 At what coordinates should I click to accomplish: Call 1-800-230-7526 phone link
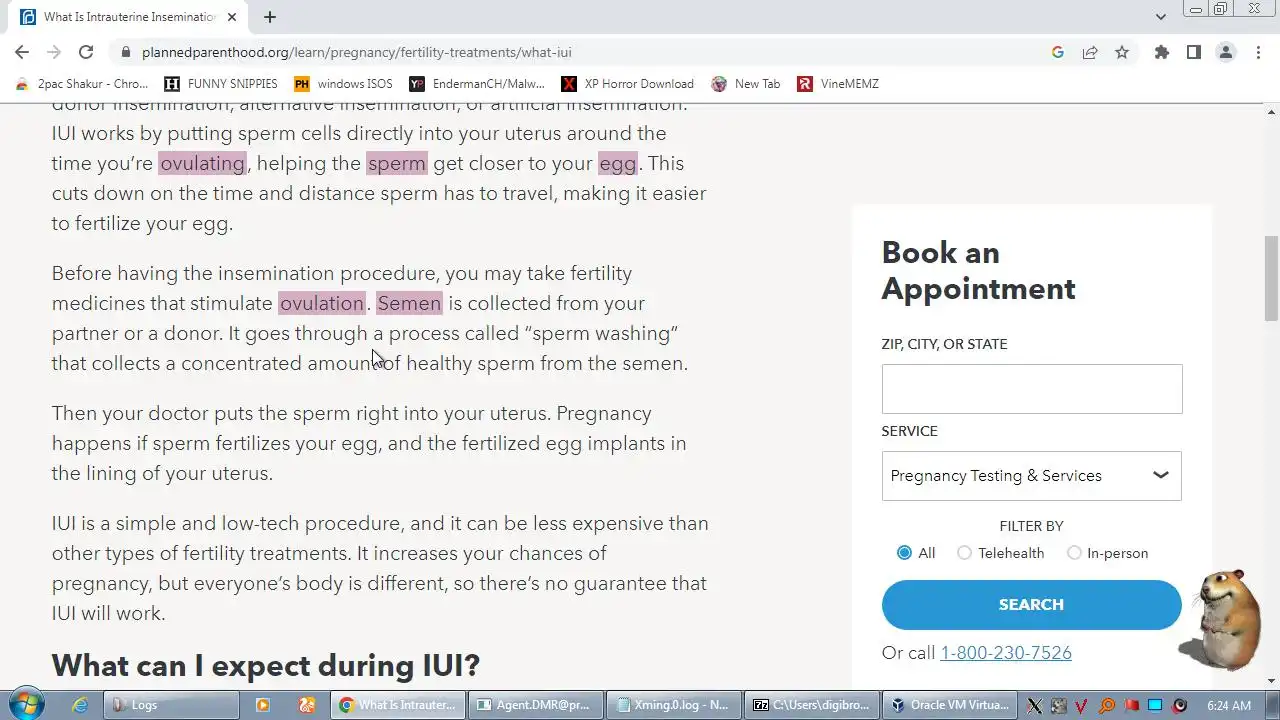pos(1006,653)
